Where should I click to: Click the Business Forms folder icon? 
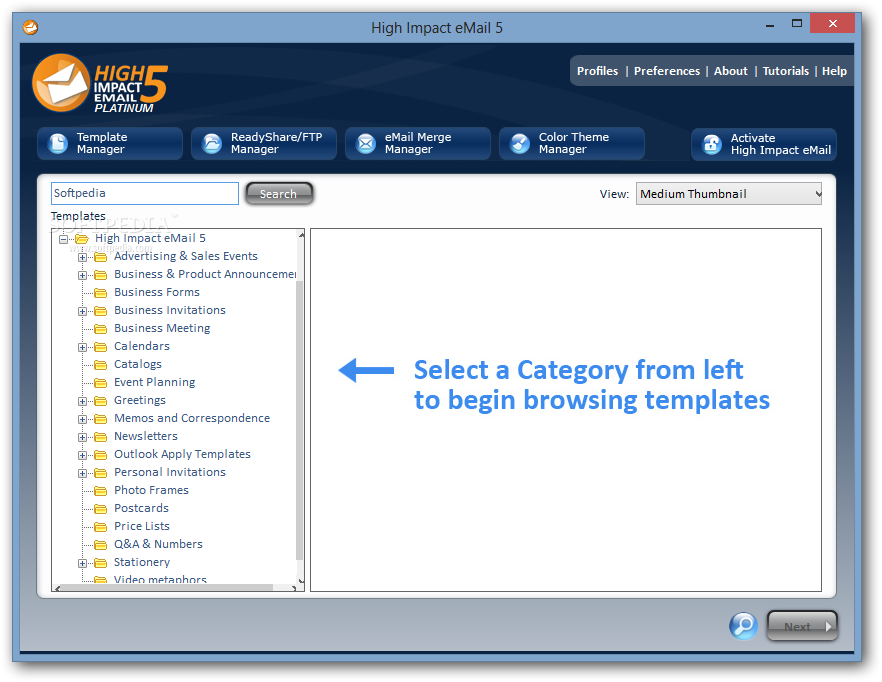coord(101,293)
